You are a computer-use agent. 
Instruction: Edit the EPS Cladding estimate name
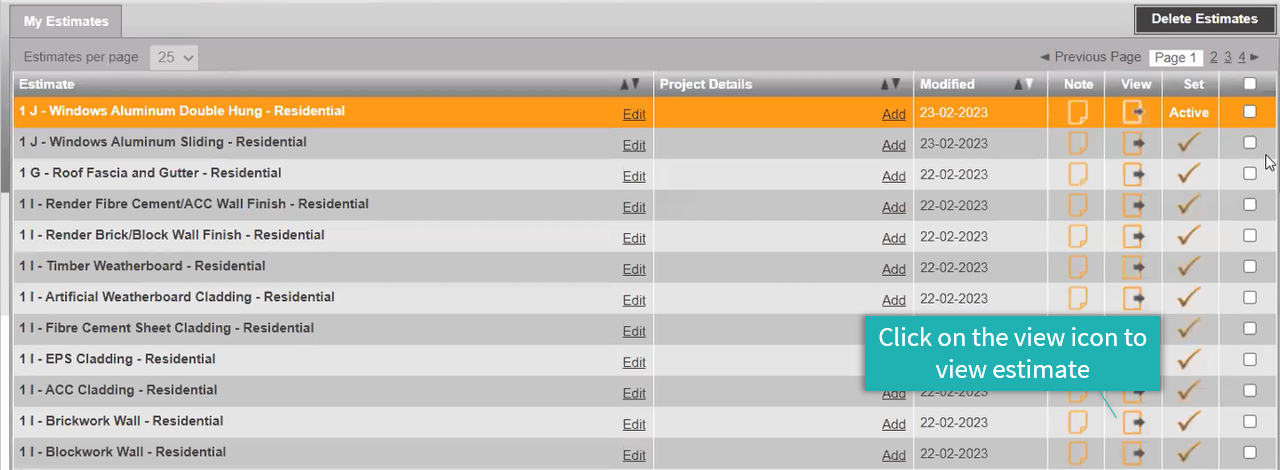634,363
